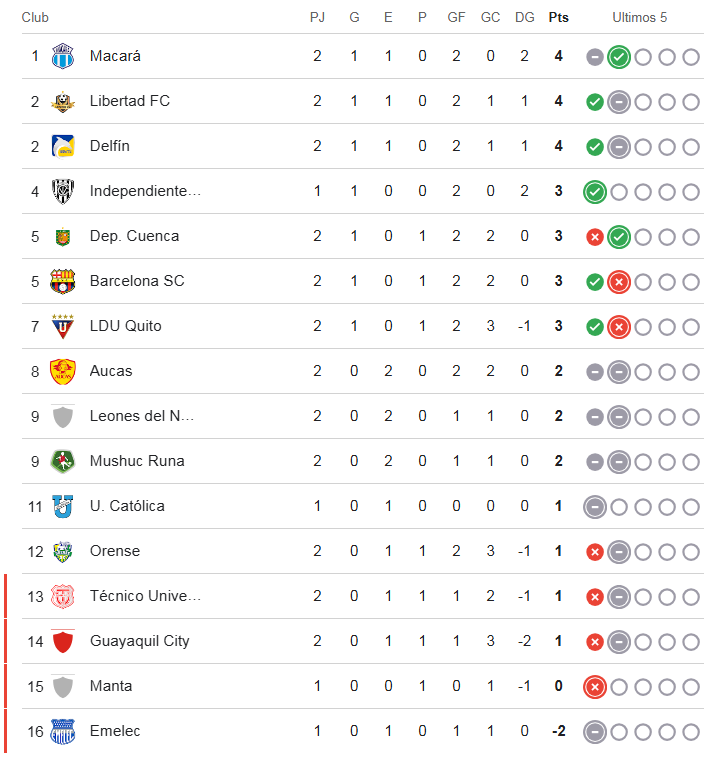Click the Mushuc Runa crest icon

tap(63, 461)
